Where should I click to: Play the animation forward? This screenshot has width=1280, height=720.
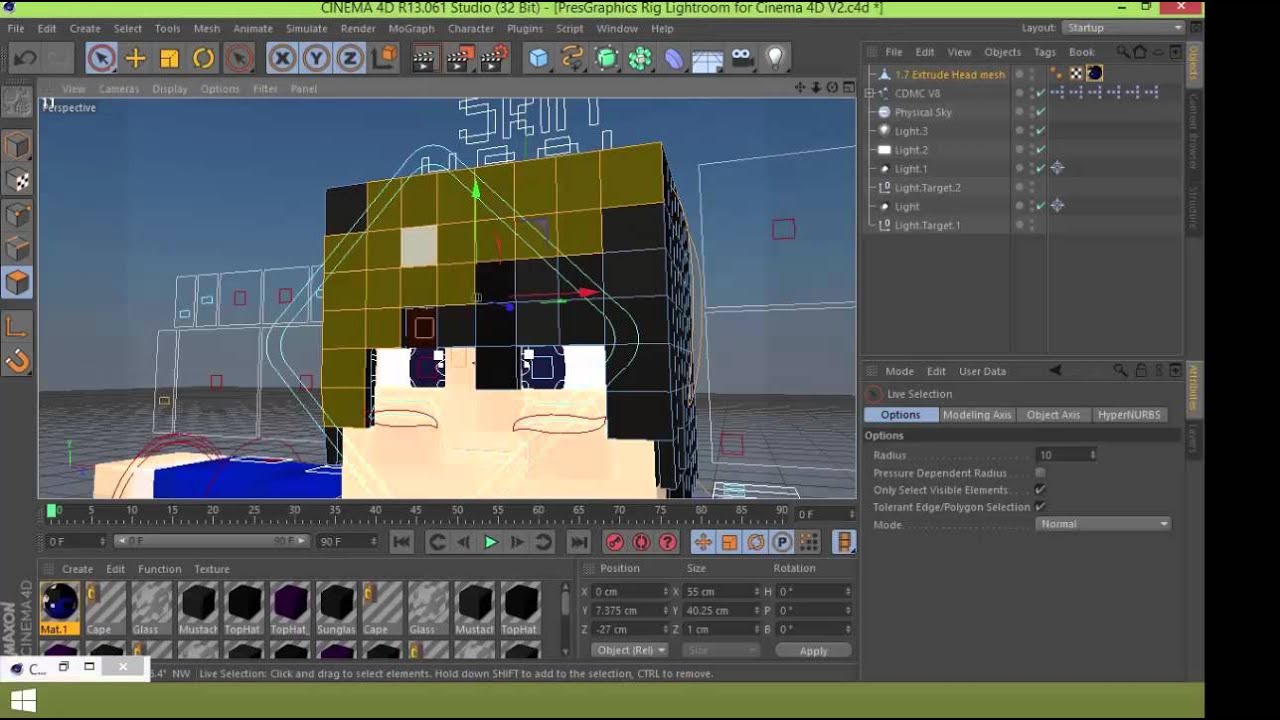(x=490, y=542)
